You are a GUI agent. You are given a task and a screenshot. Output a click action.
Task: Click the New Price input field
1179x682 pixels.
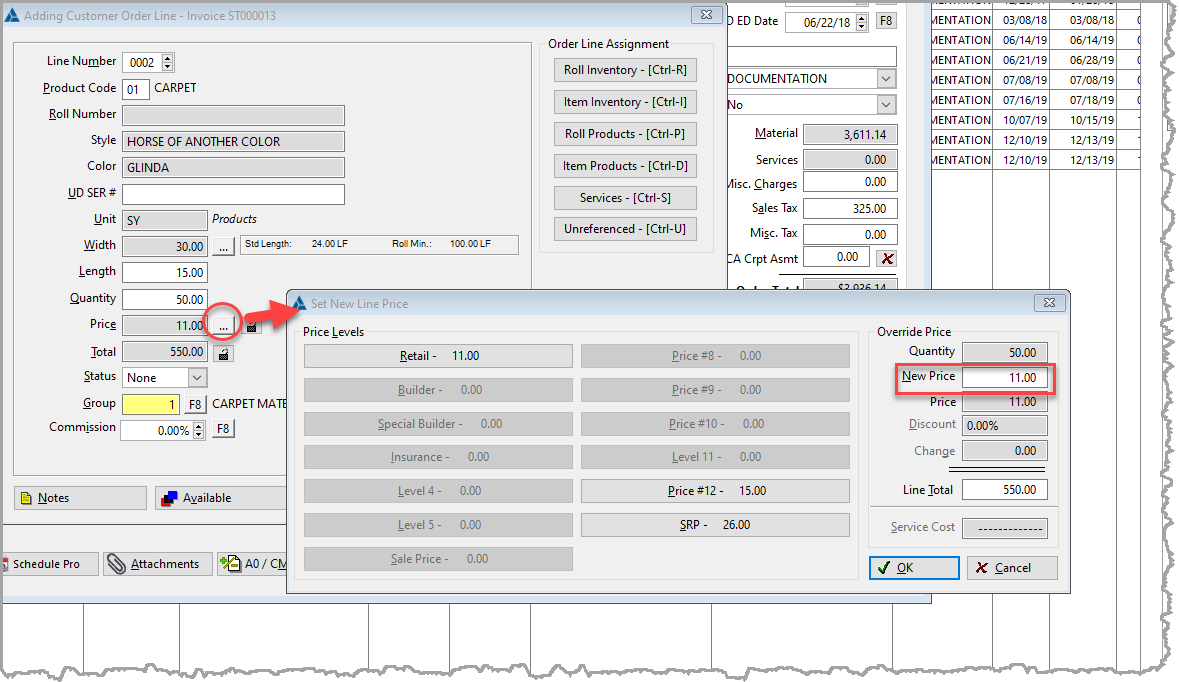[x=1005, y=377]
